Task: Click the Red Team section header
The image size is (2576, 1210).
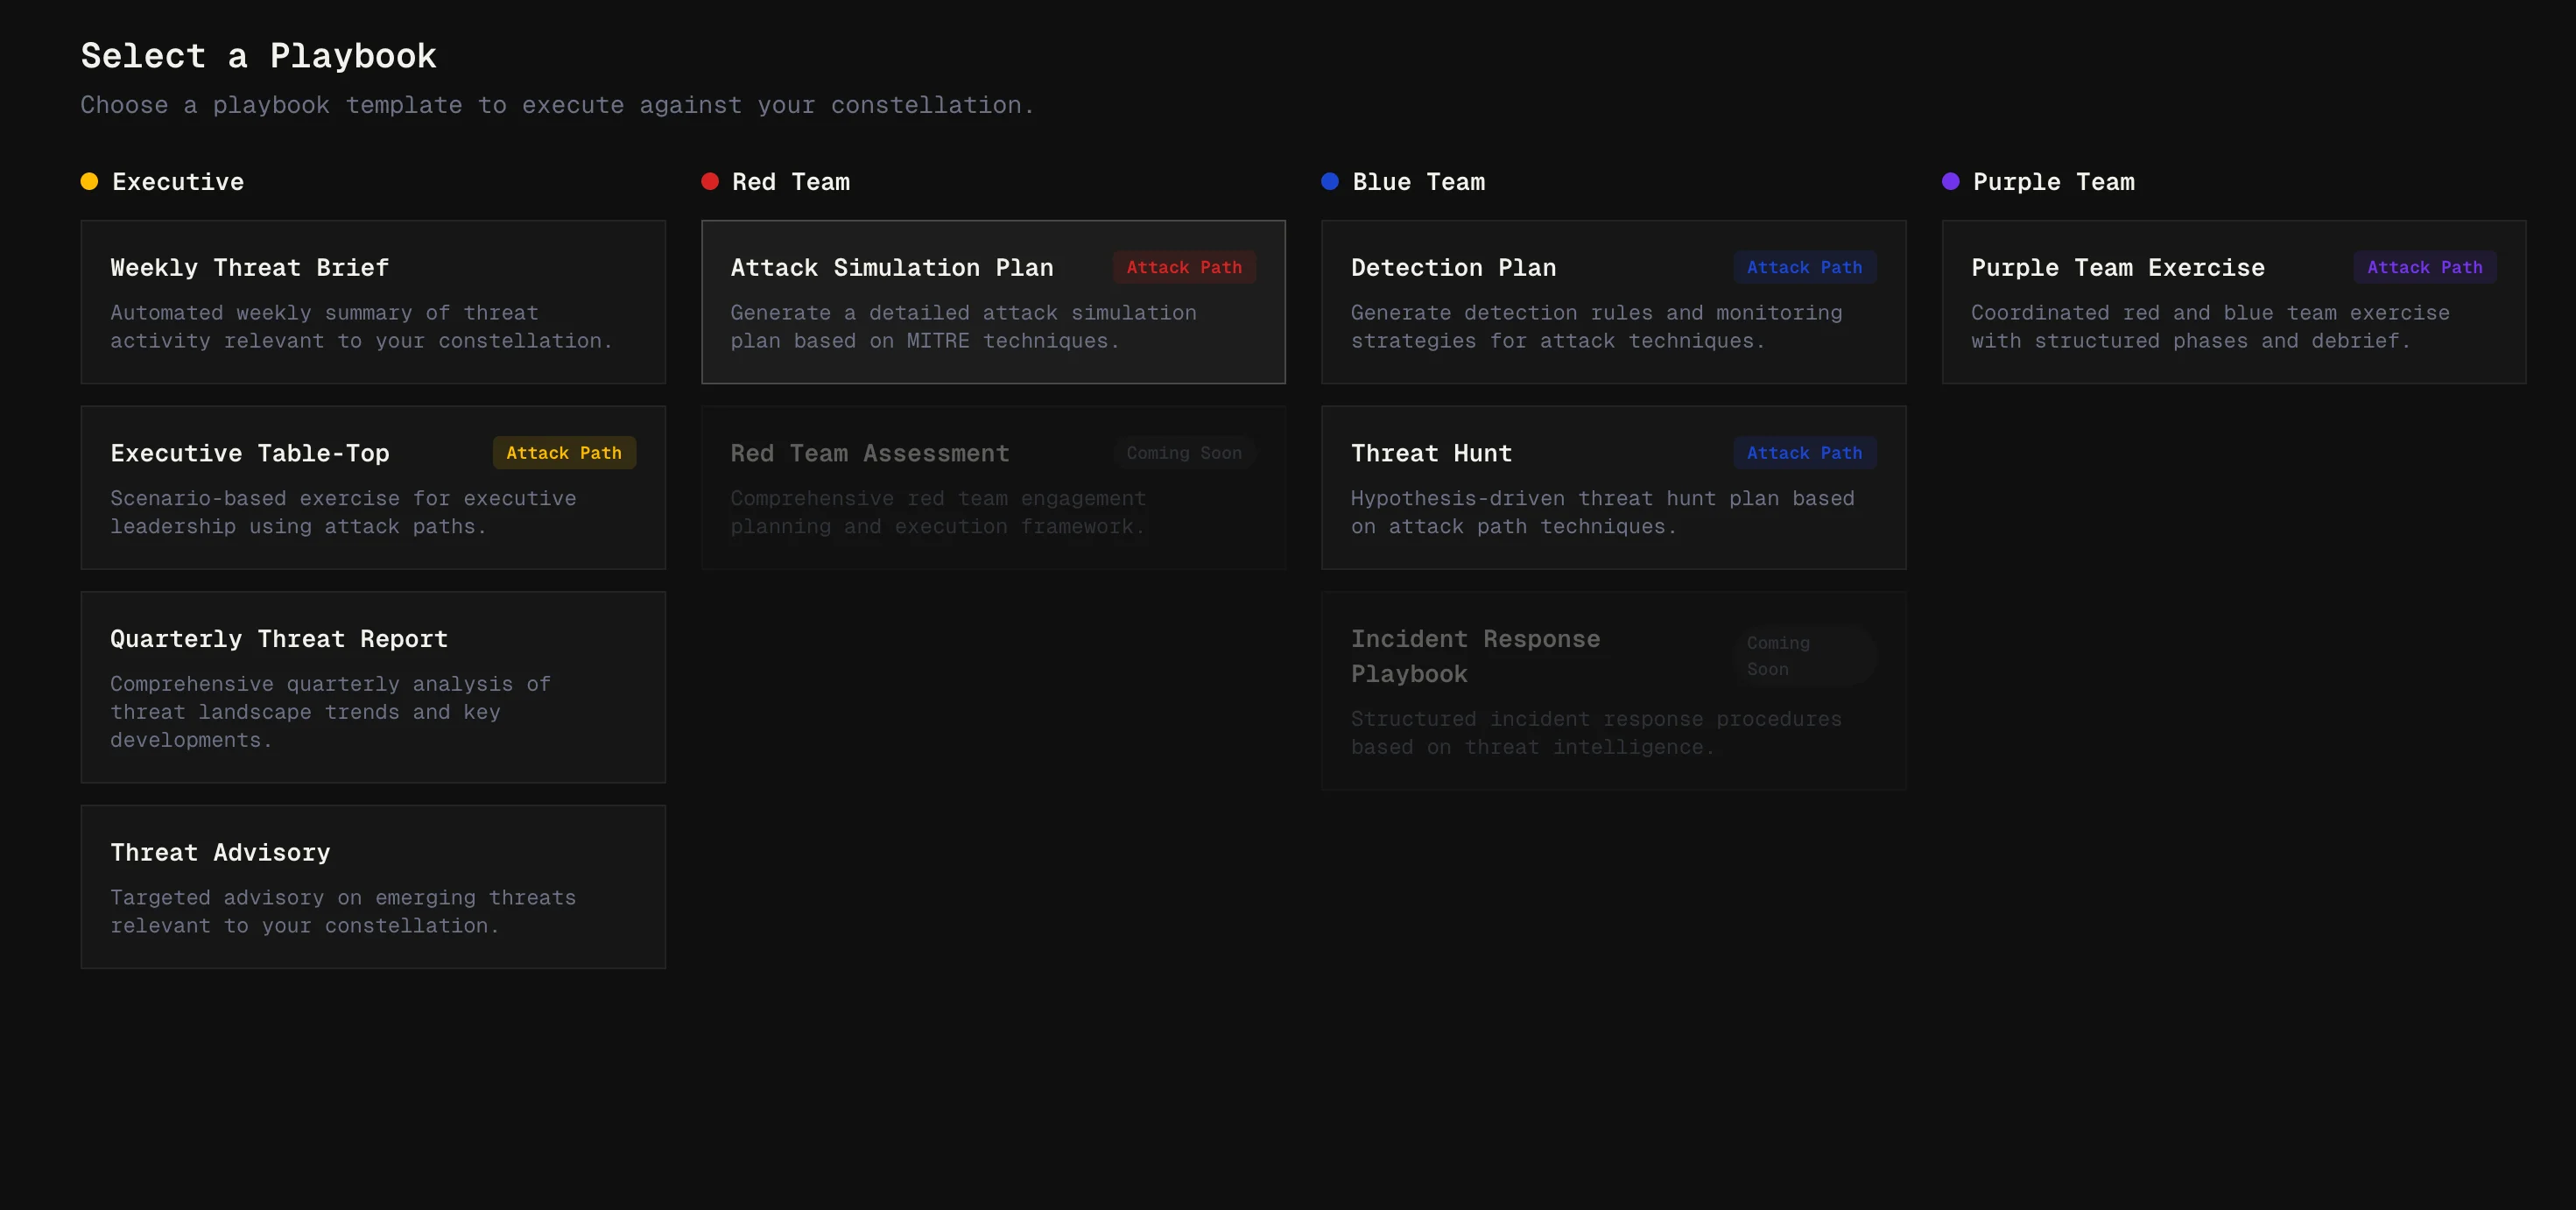Action: coord(789,181)
